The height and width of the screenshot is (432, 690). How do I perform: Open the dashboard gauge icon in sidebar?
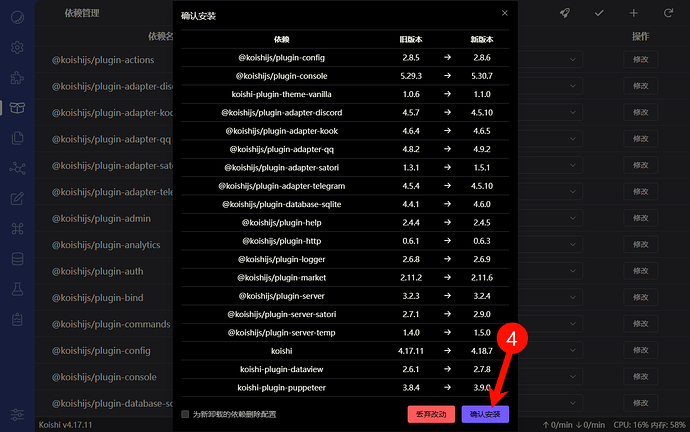17,17
